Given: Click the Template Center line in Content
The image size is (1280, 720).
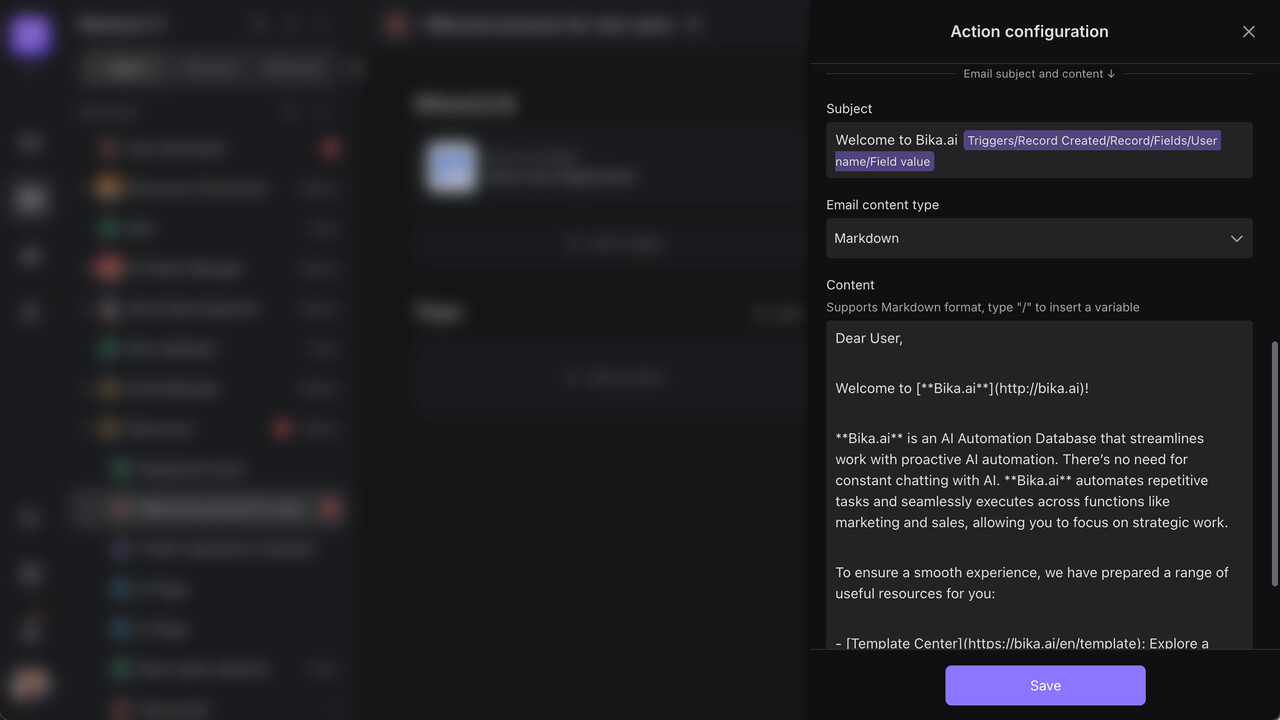Looking at the screenshot, I should [x=1020, y=642].
